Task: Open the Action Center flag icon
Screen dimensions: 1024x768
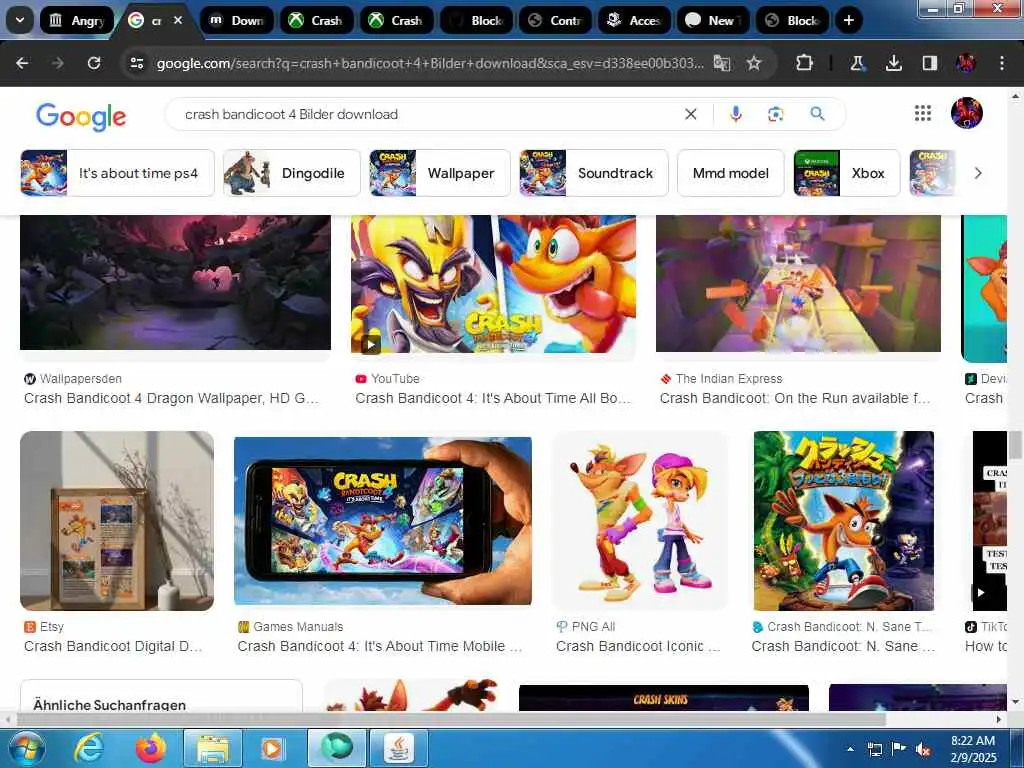Action: pyautogui.click(x=899, y=750)
